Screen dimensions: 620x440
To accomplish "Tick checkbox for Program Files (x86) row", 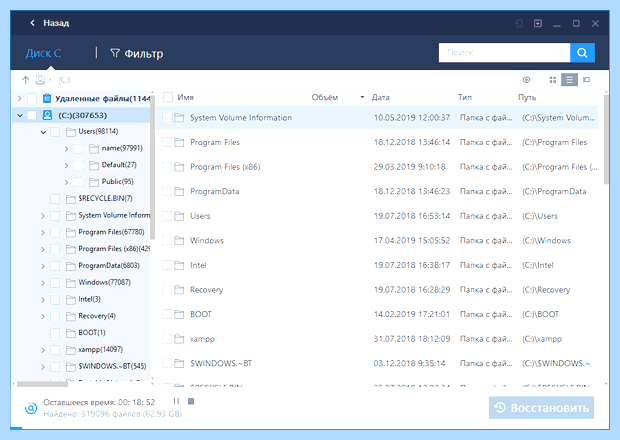I will click(167, 167).
